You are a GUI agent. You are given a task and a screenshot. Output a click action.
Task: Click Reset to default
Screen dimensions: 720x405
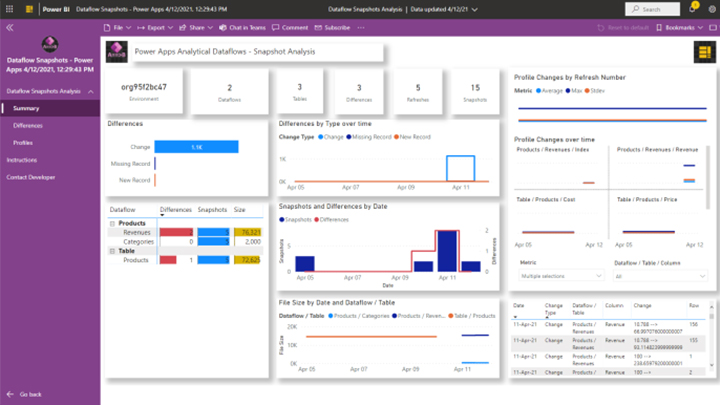[x=623, y=28]
